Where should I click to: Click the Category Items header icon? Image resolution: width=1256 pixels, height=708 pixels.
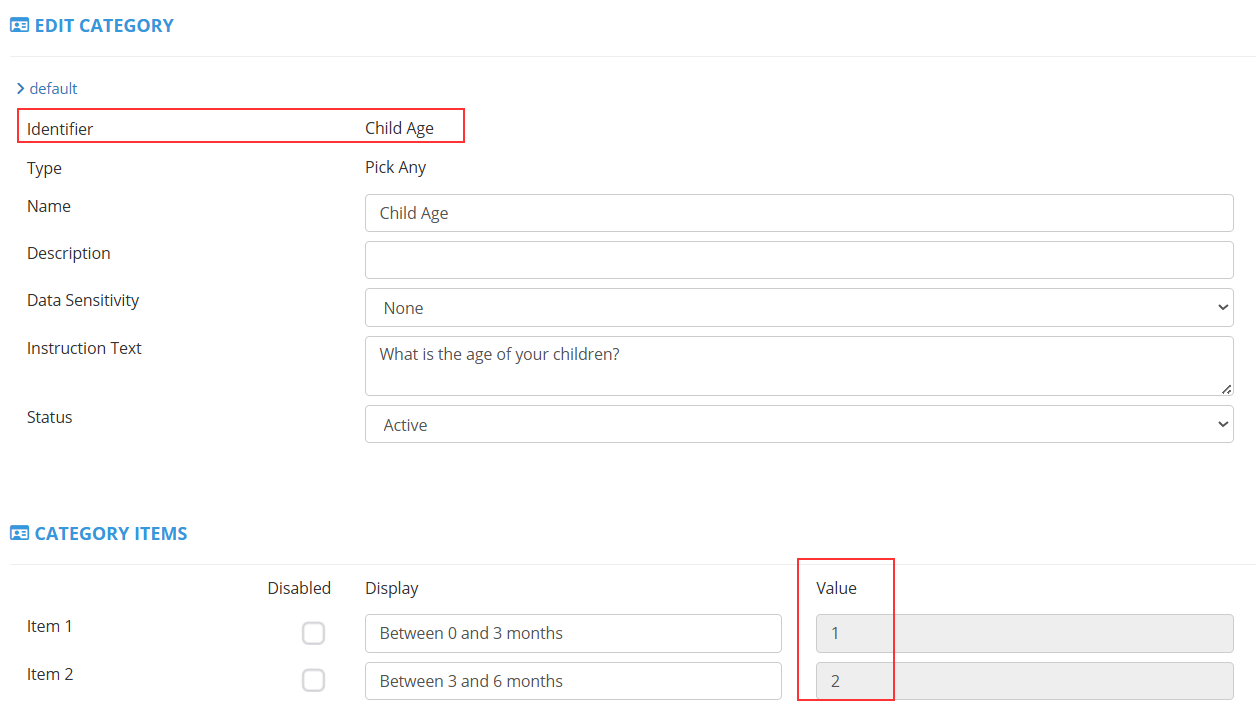click(x=19, y=534)
